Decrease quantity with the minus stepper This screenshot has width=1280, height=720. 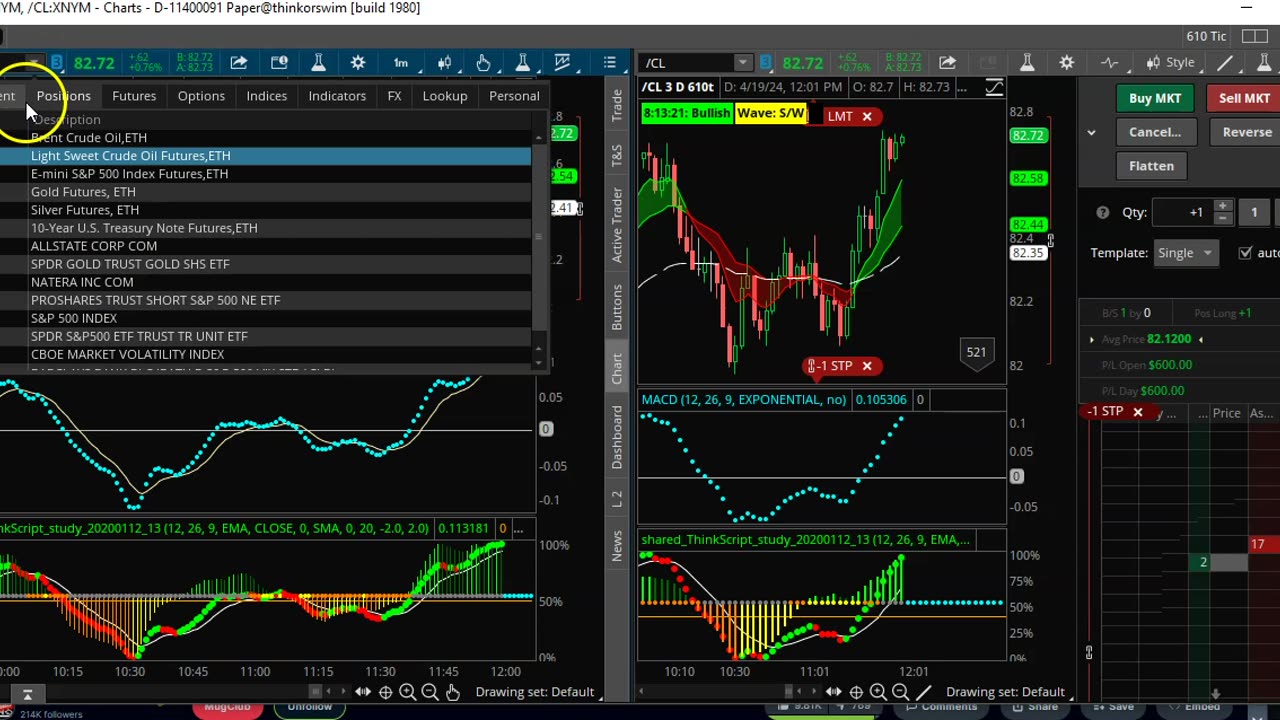pos(1222,217)
